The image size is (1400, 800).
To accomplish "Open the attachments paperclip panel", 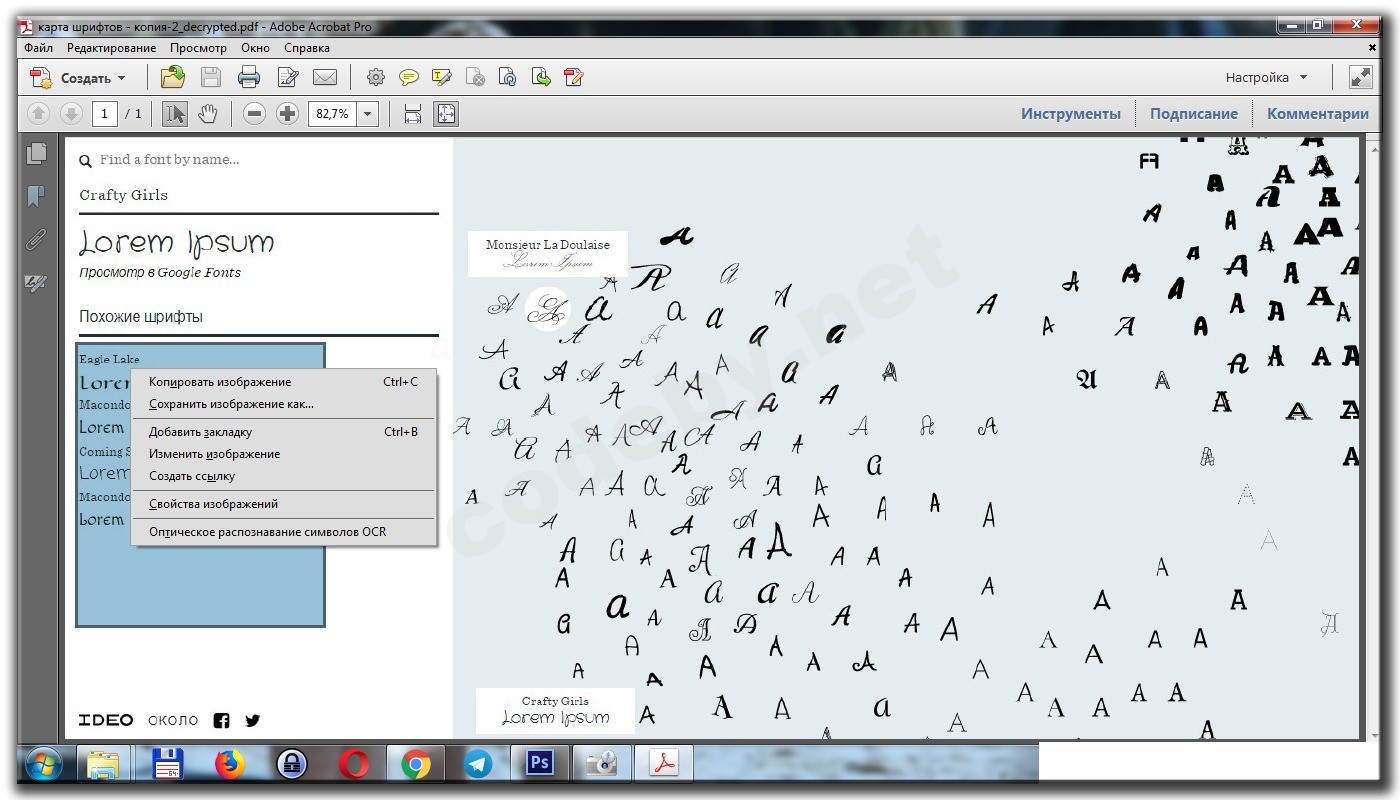I will click(x=37, y=240).
